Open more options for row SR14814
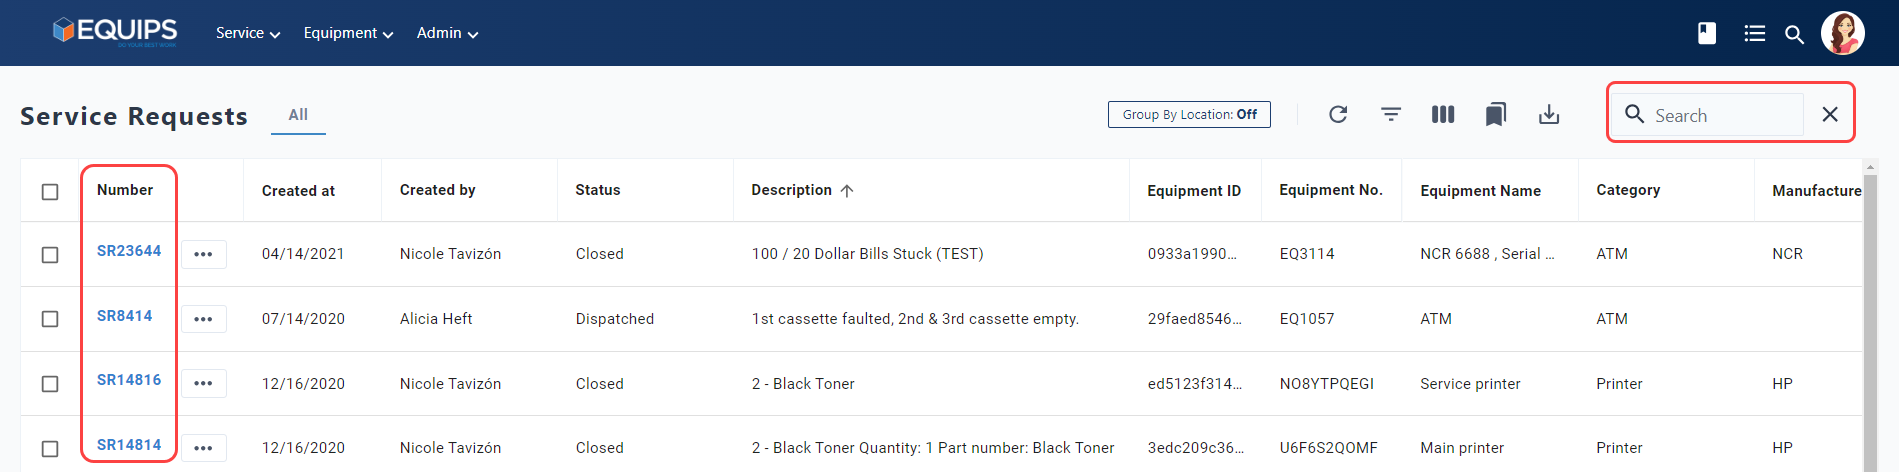1899x472 pixels. coord(203,448)
